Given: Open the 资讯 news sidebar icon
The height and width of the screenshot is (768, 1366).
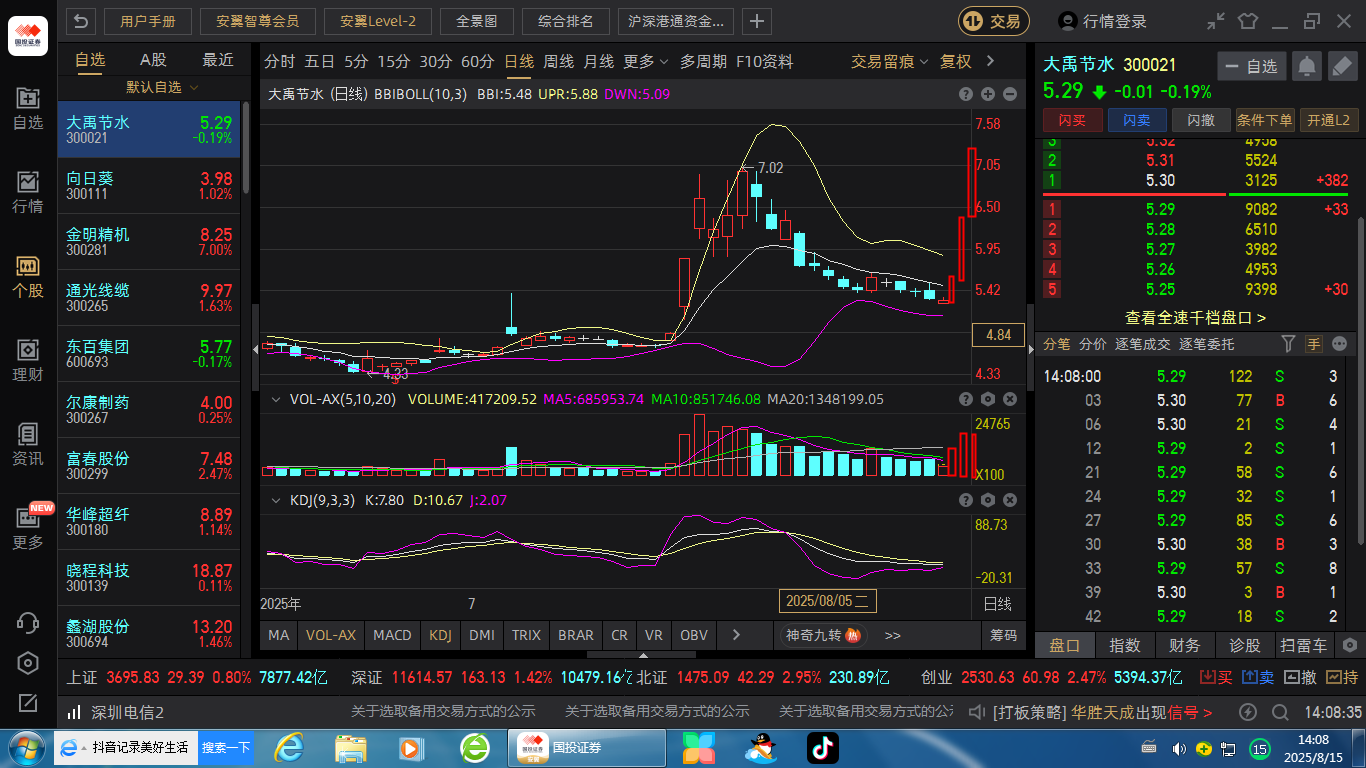Looking at the screenshot, I should [28, 445].
